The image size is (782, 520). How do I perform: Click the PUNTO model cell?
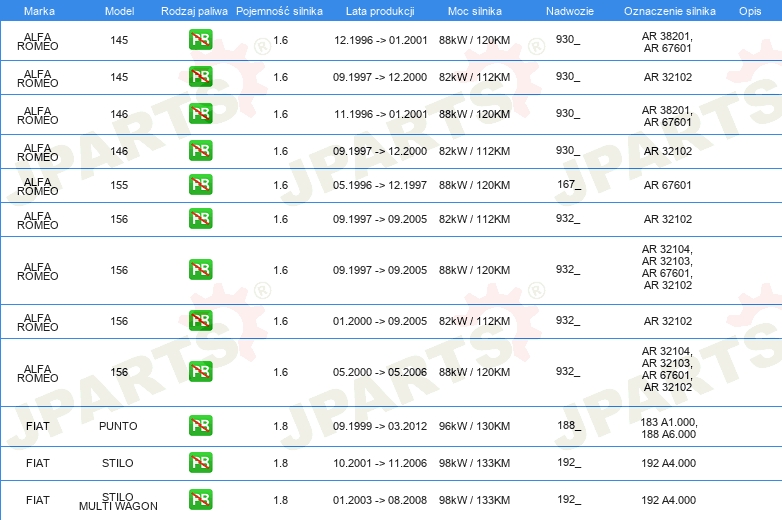point(118,426)
